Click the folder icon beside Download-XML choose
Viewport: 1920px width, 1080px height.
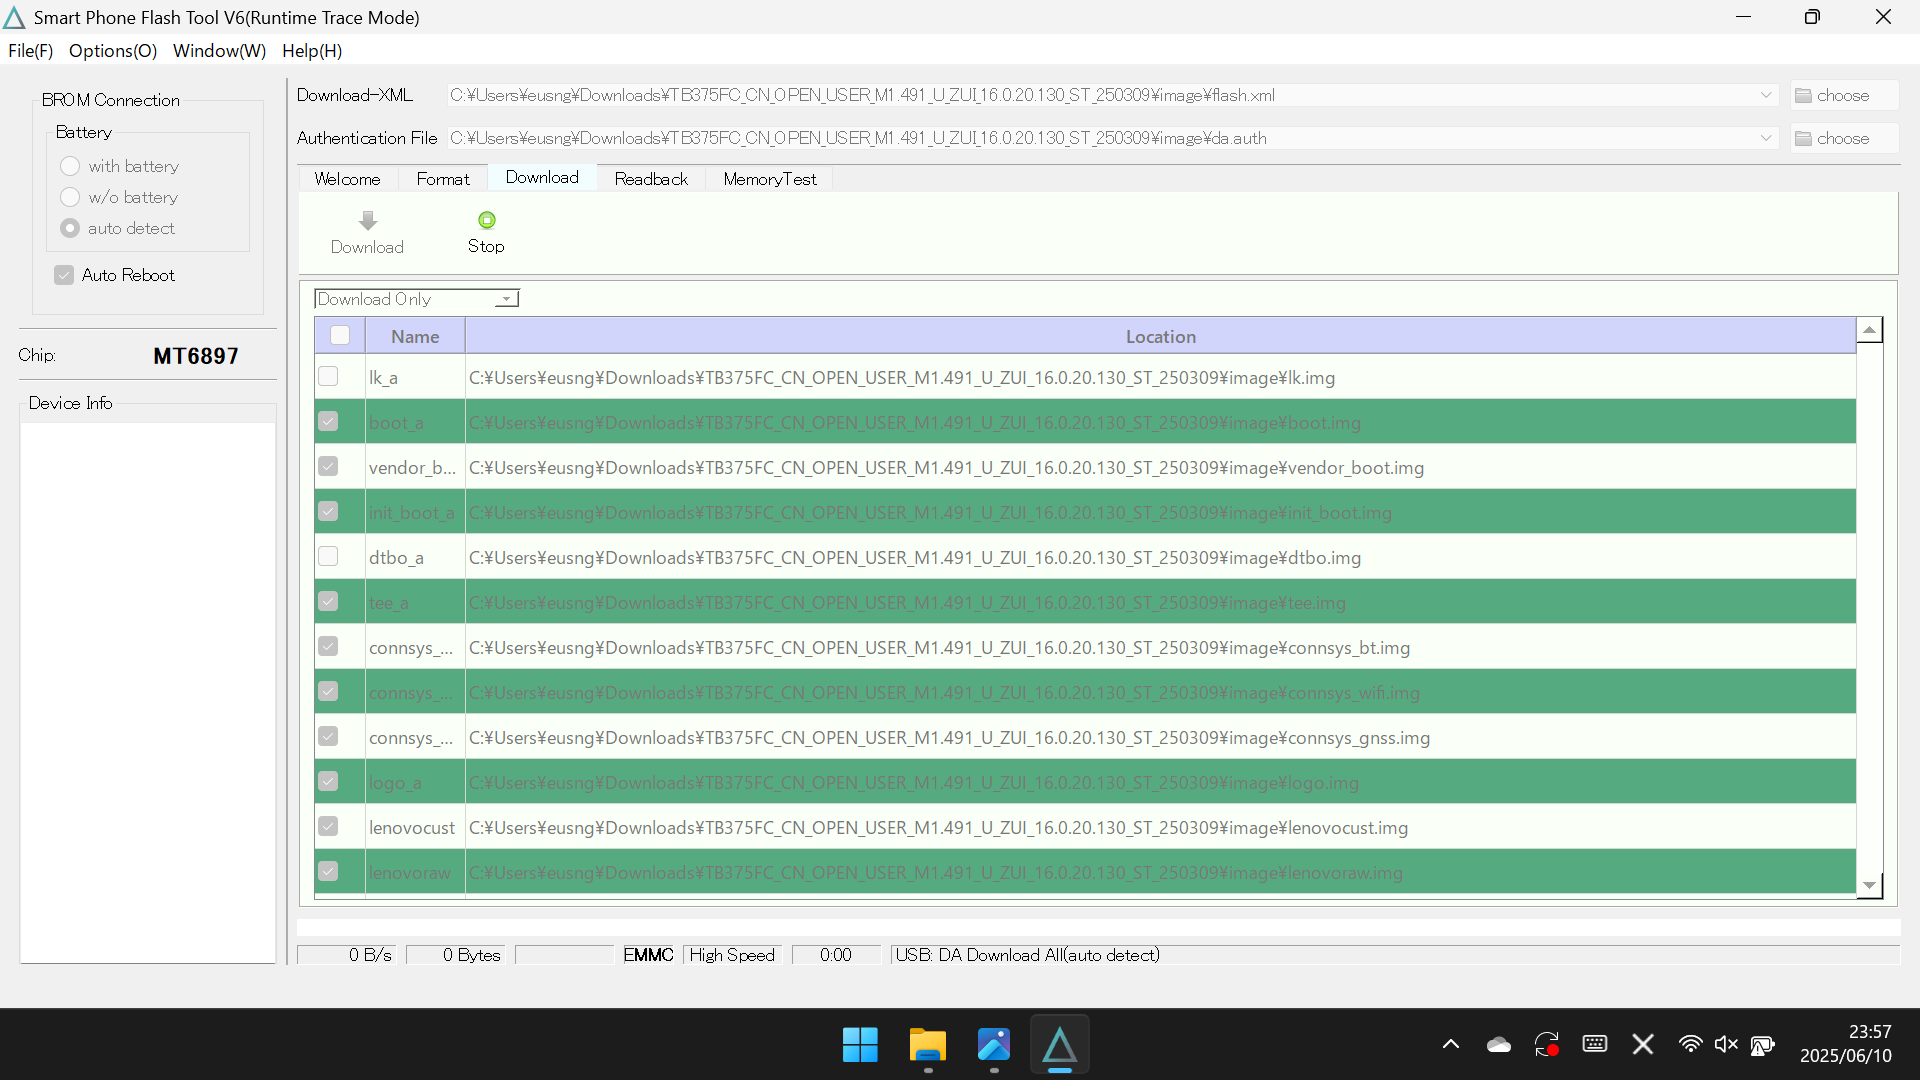click(1803, 95)
